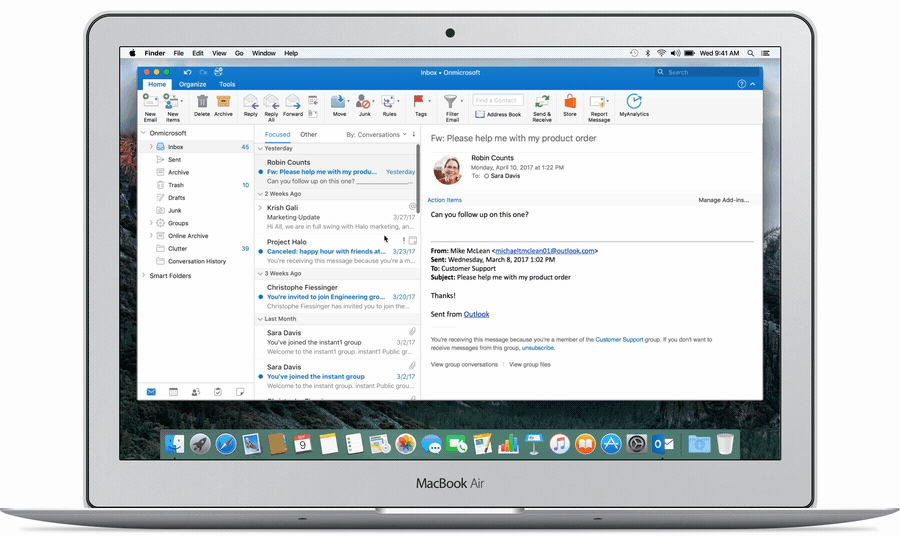
Task: Click the Send & Receive icon
Action: (x=542, y=103)
